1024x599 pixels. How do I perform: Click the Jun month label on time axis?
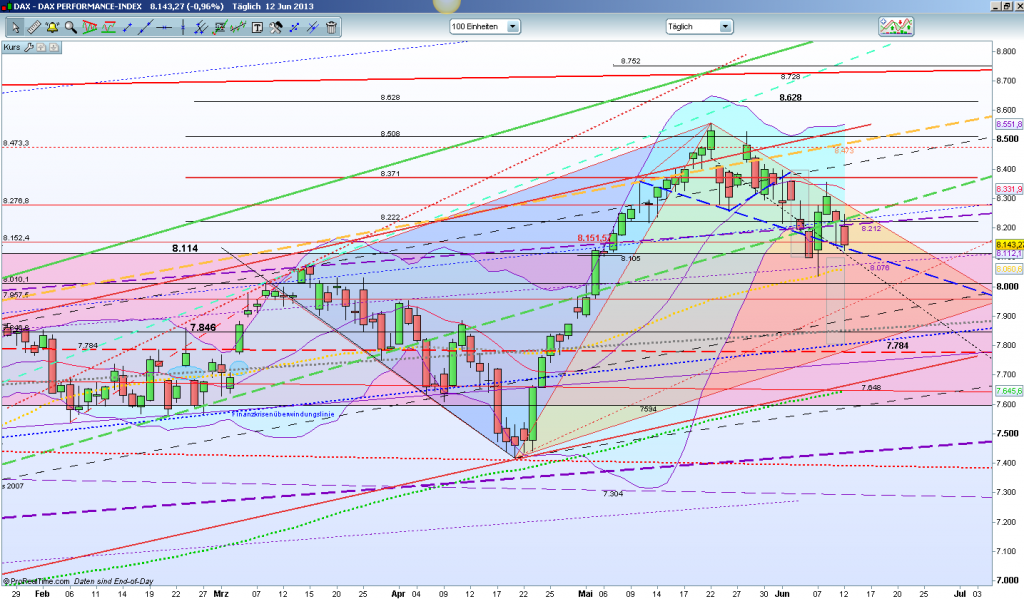[782, 594]
